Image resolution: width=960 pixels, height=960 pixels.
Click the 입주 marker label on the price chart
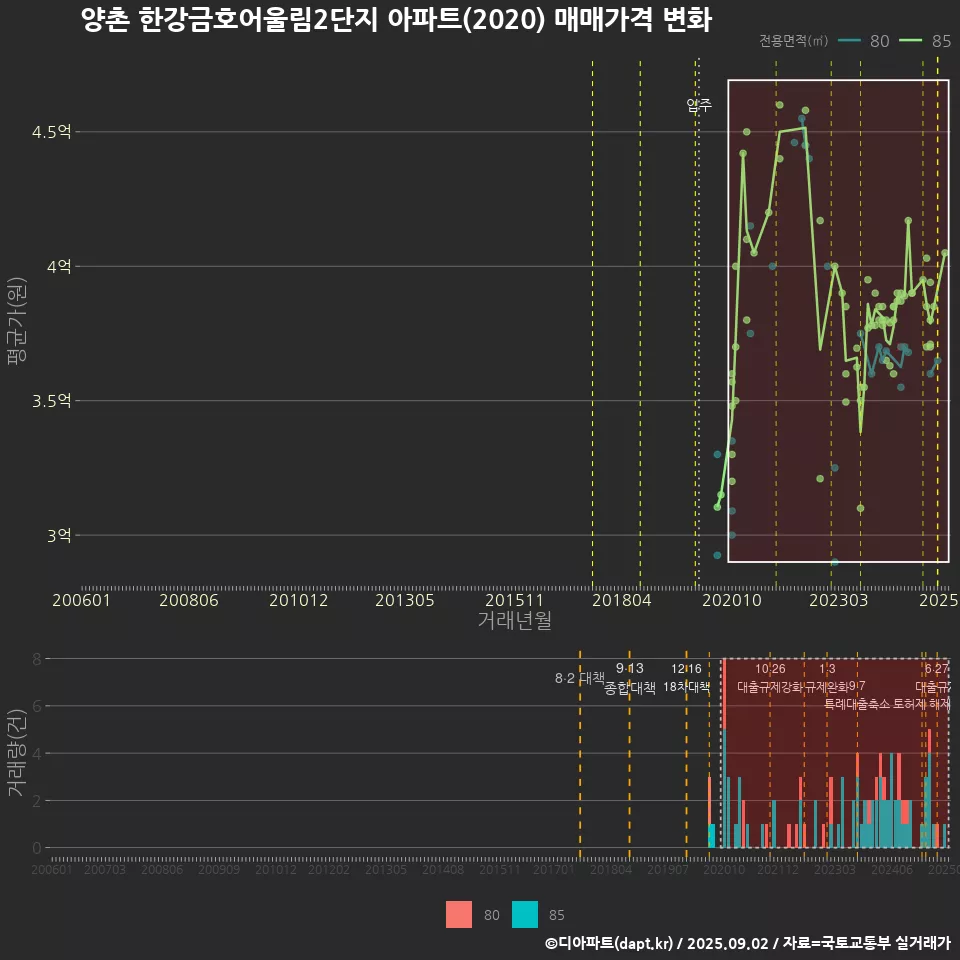pos(699,105)
